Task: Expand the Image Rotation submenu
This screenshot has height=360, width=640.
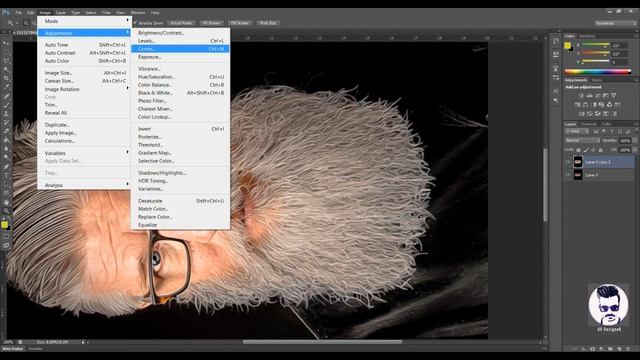Action: point(84,89)
